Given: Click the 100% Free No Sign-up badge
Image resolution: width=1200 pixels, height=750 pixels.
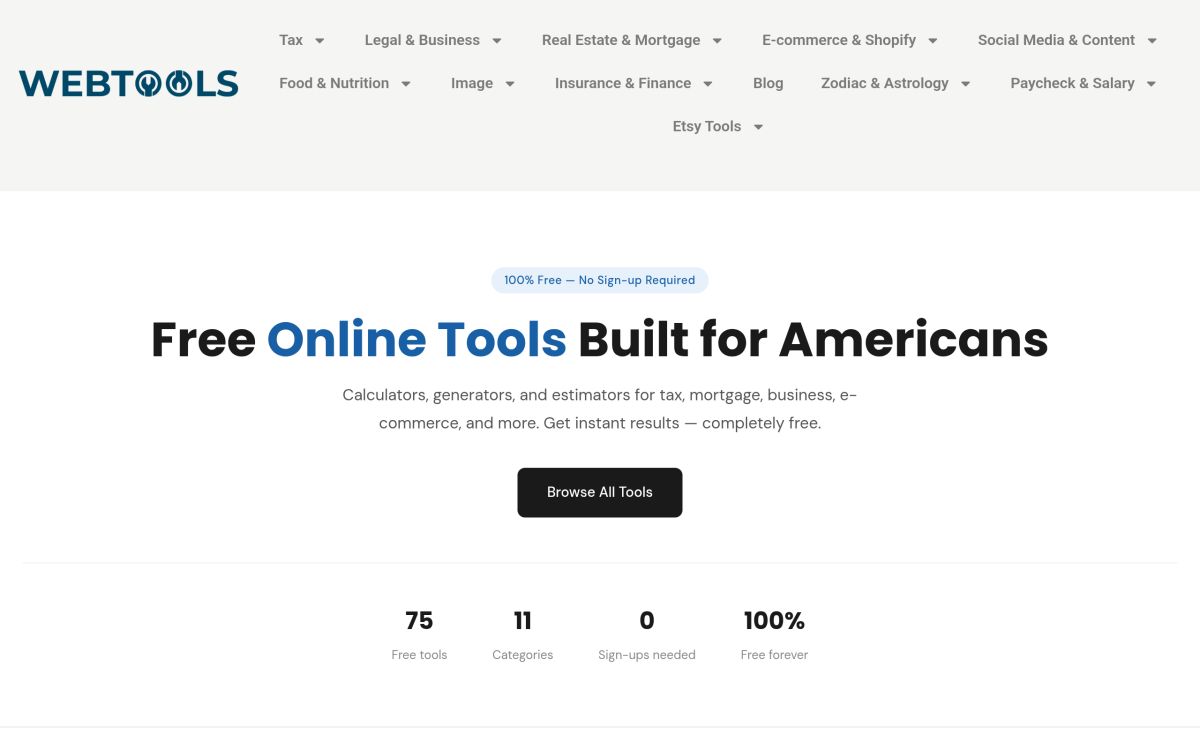Looking at the screenshot, I should (600, 280).
